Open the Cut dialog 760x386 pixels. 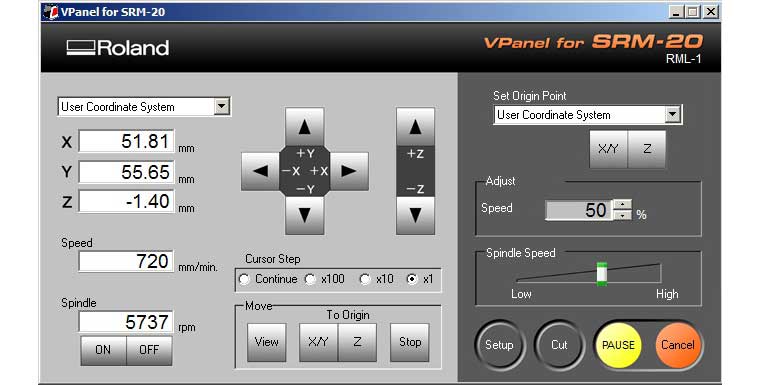tap(559, 345)
